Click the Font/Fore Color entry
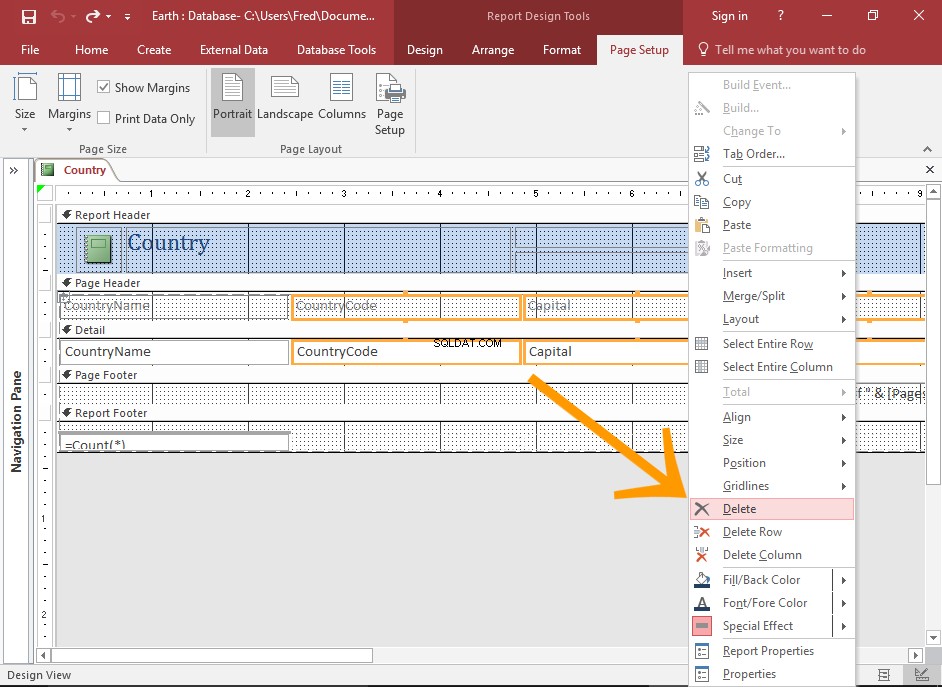942x687 pixels. point(762,602)
